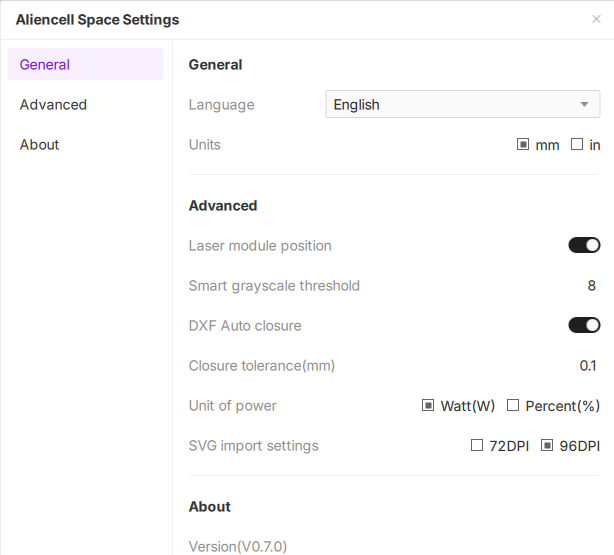Choose 72DPI for SVG import
Viewport: 614px width, 555px height.
pyautogui.click(x=477, y=445)
